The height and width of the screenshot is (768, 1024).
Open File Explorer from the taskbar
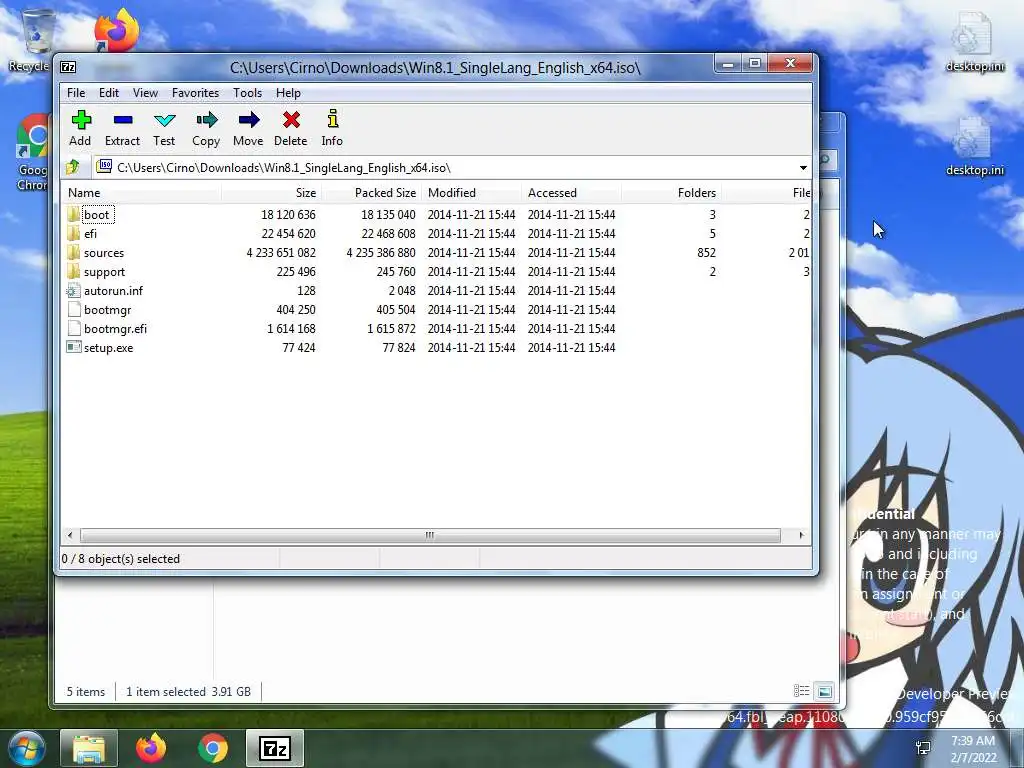(89, 748)
